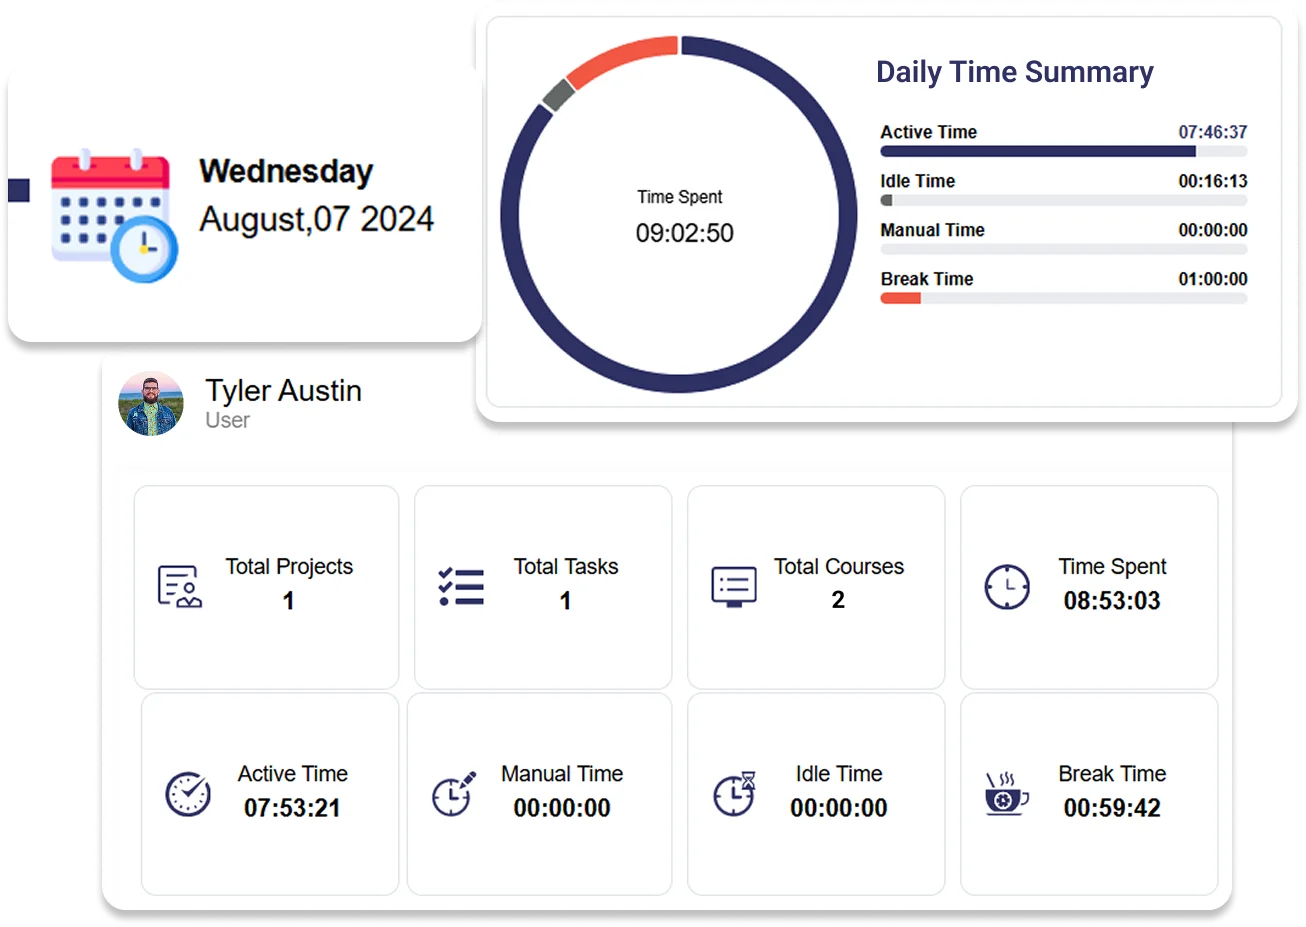
Task: Click the Idle Time hourglass clock icon
Action: pos(734,794)
